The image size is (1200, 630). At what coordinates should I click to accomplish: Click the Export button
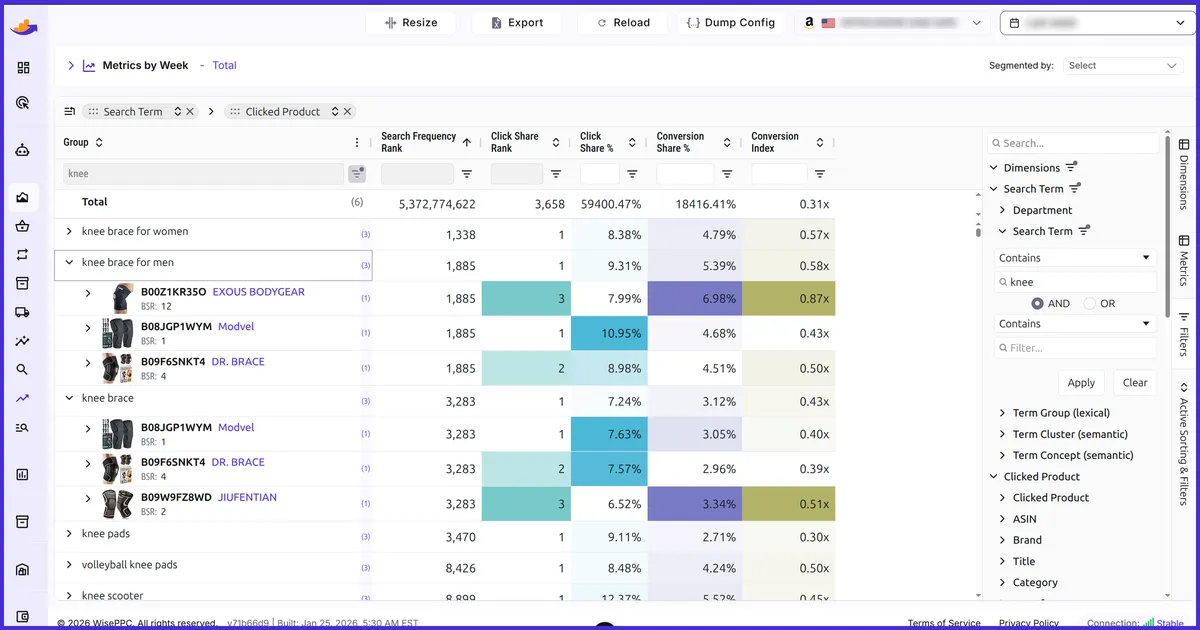516,23
